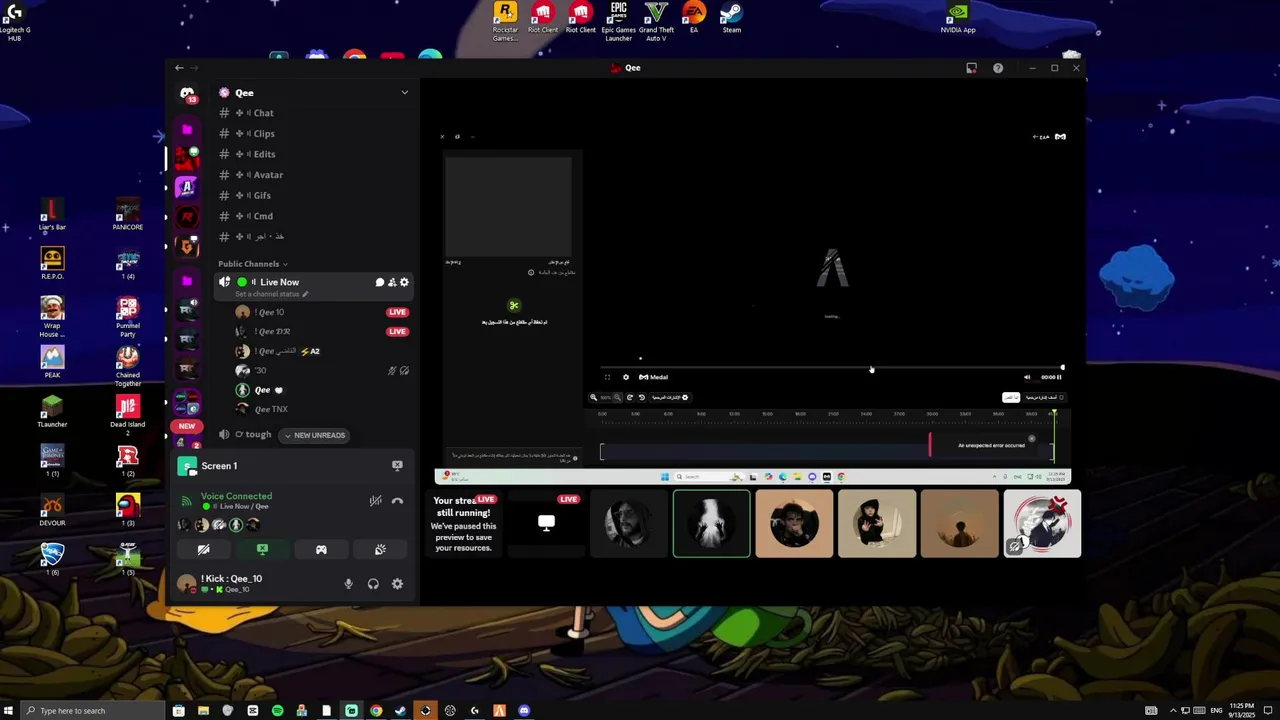Open Discord help question mark icon
This screenshot has width=1280, height=720.
(998, 68)
